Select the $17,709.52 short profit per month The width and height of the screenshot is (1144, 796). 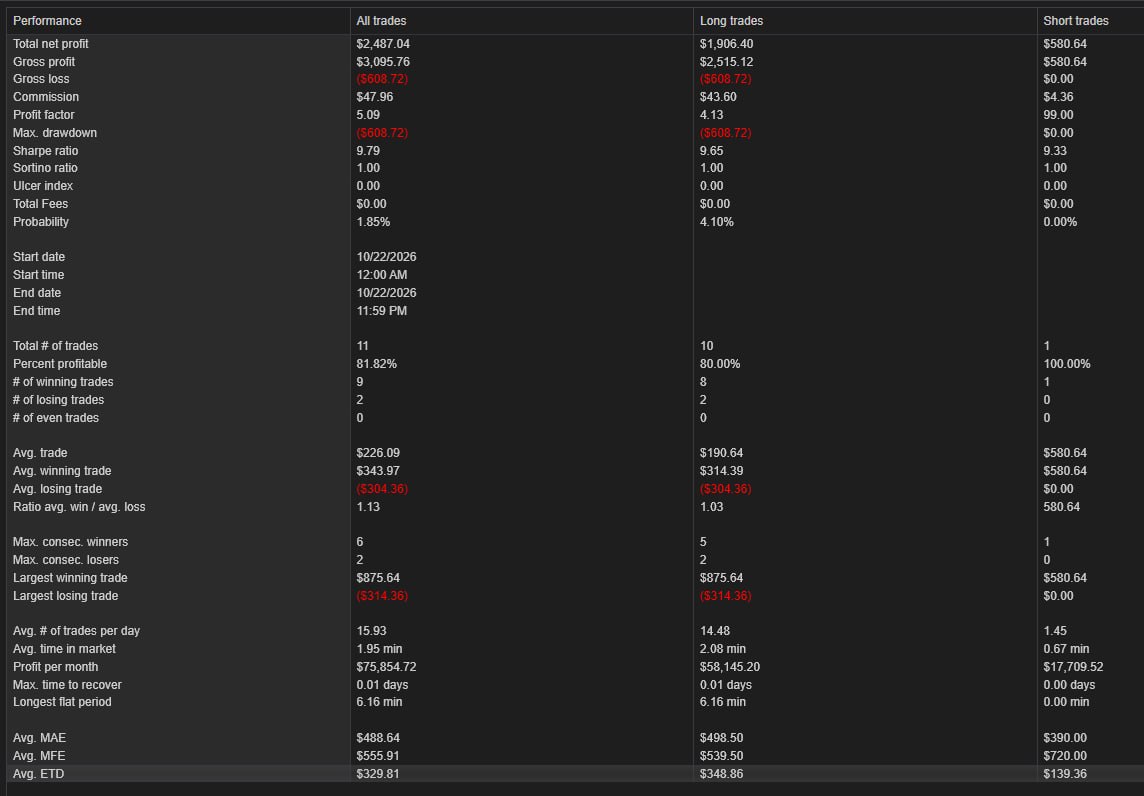1073,667
